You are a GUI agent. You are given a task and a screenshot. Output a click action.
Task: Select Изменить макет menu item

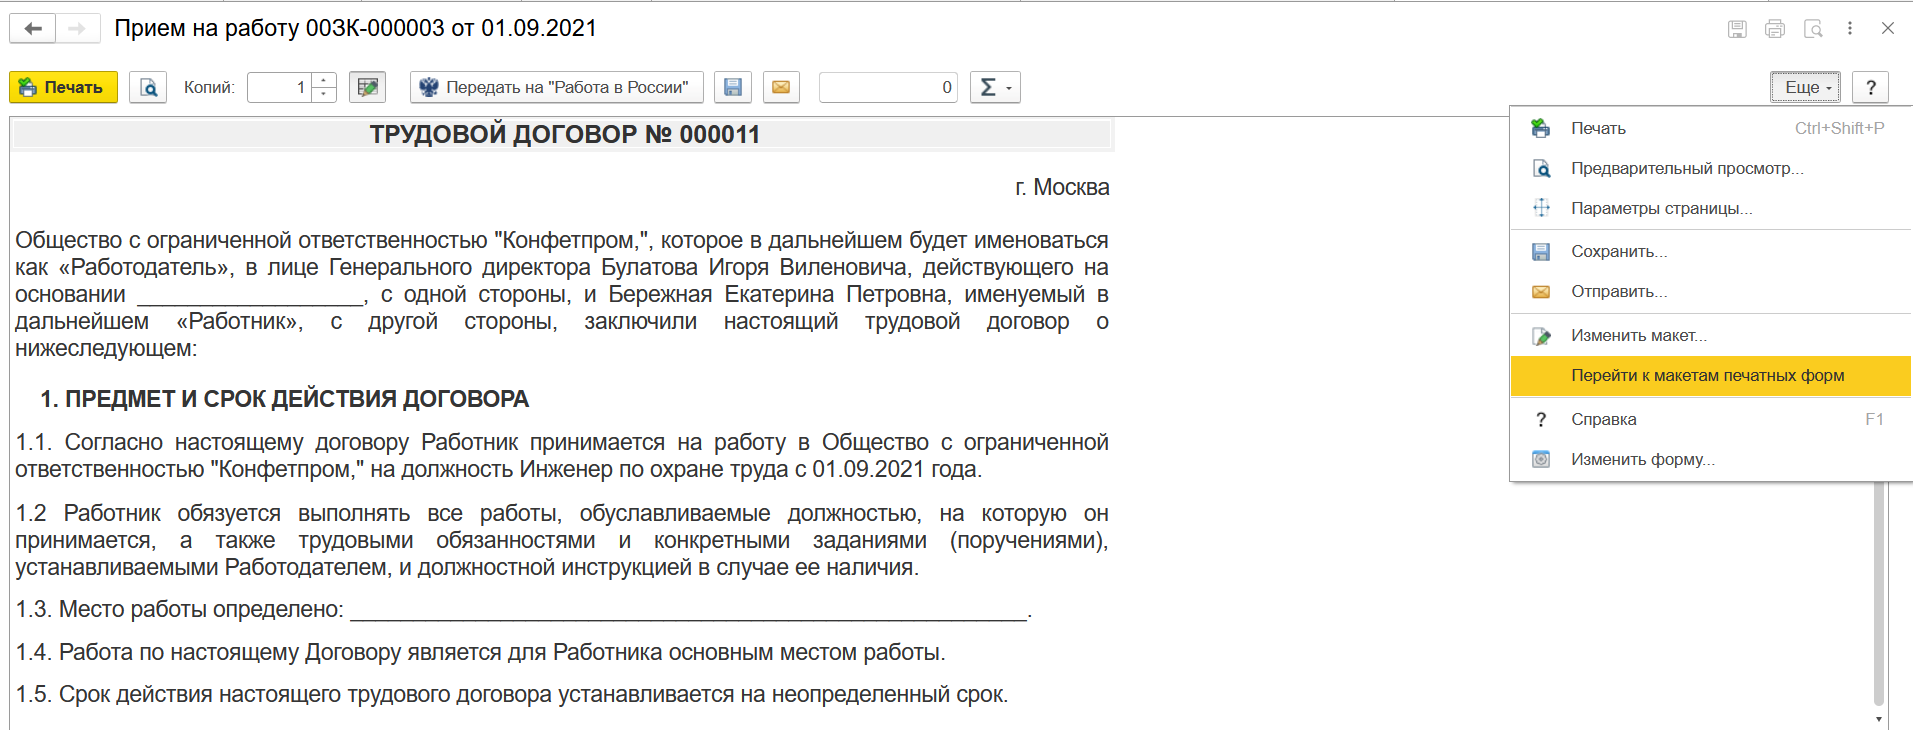tap(1711, 335)
